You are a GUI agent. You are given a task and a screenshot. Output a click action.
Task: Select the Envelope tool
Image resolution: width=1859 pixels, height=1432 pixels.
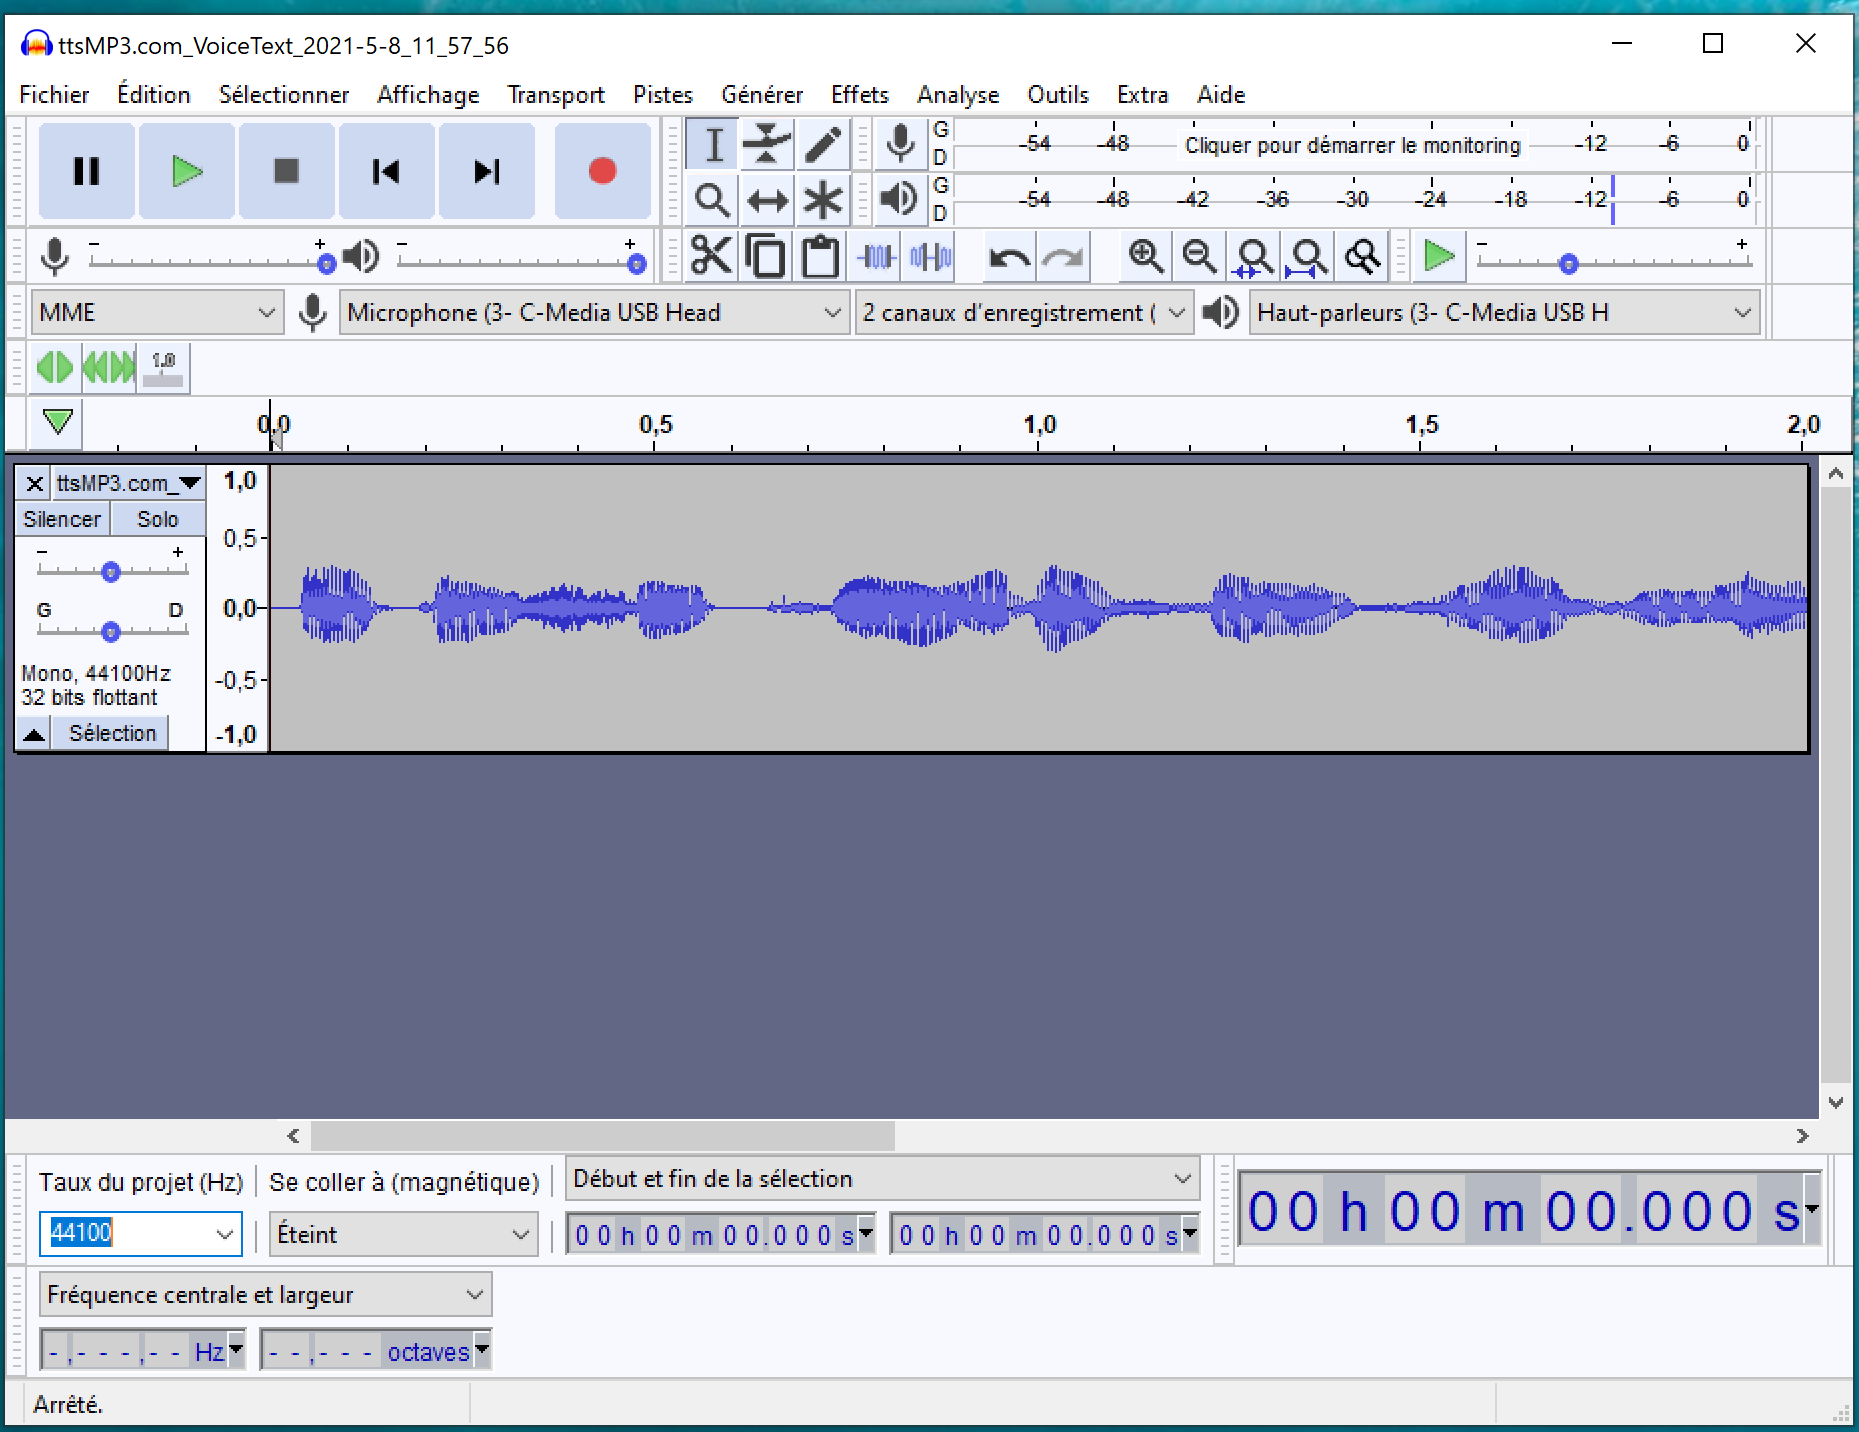(x=767, y=144)
